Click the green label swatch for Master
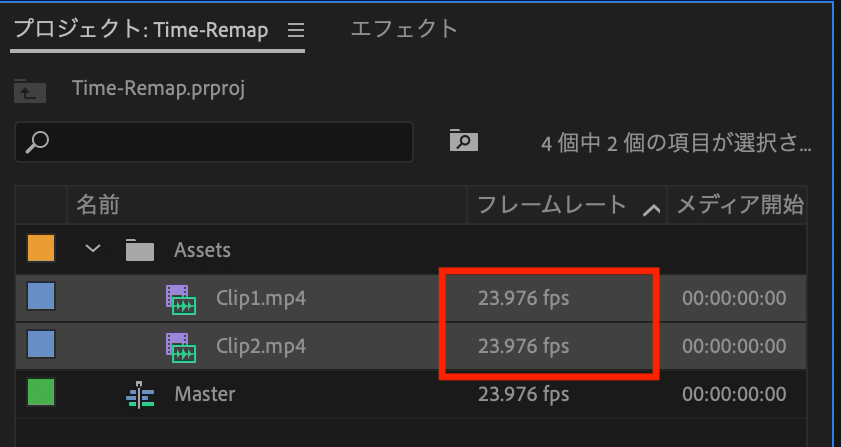The height and width of the screenshot is (447, 841). point(40,393)
